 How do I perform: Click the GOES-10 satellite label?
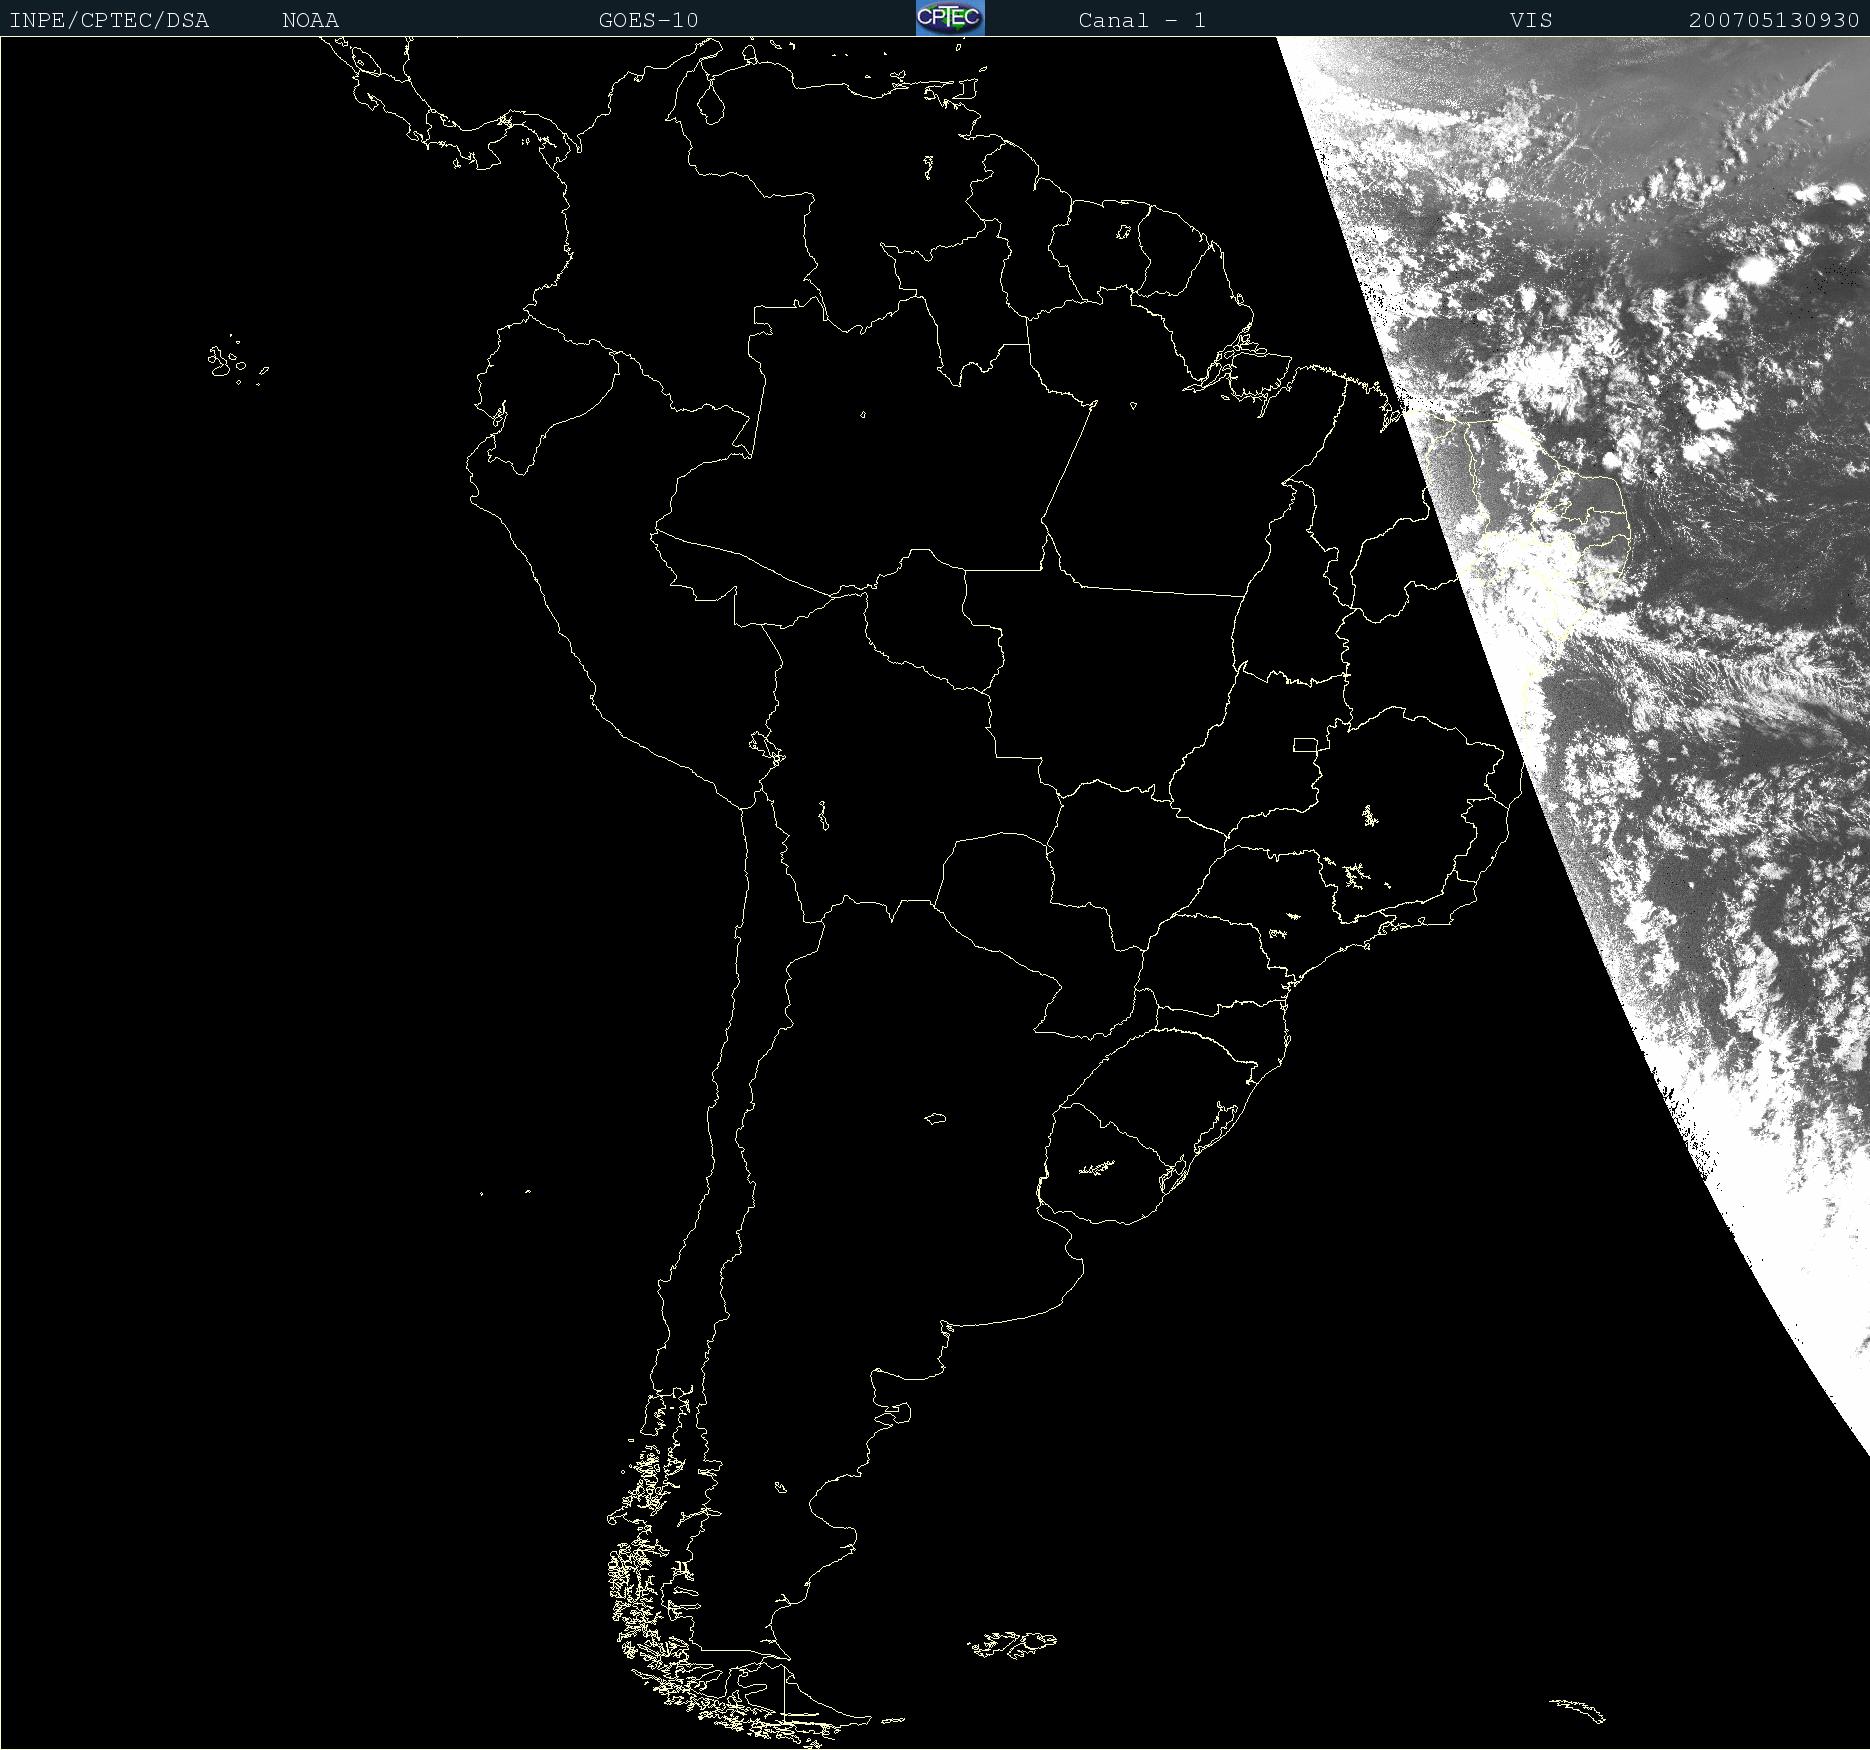coord(649,20)
